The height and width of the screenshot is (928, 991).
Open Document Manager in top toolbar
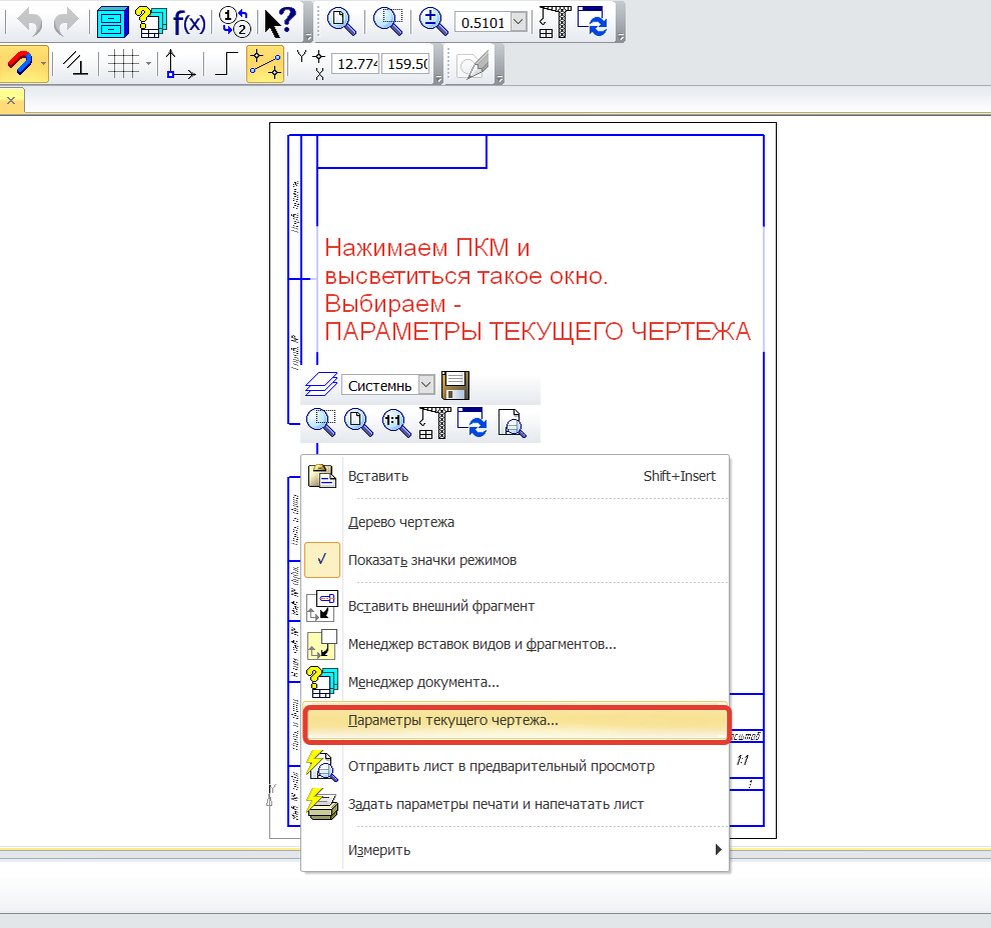point(151,21)
